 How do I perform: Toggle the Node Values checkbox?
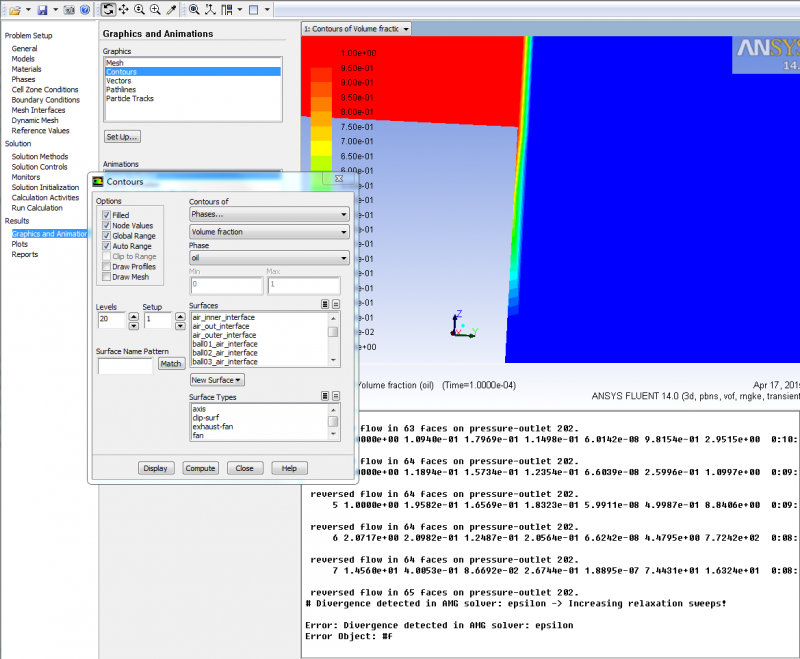(x=105, y=226)
